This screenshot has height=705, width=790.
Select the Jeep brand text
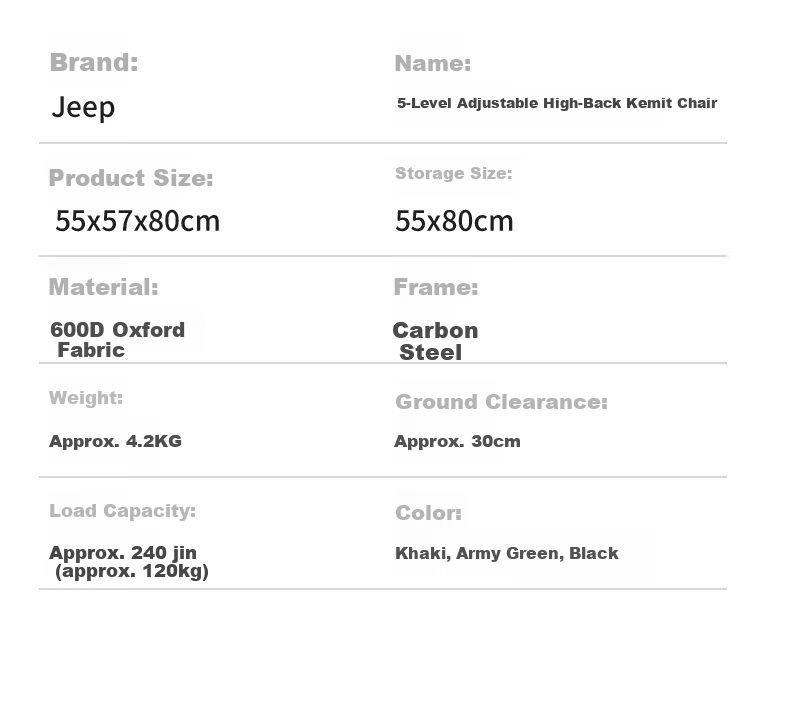[84, 108]
